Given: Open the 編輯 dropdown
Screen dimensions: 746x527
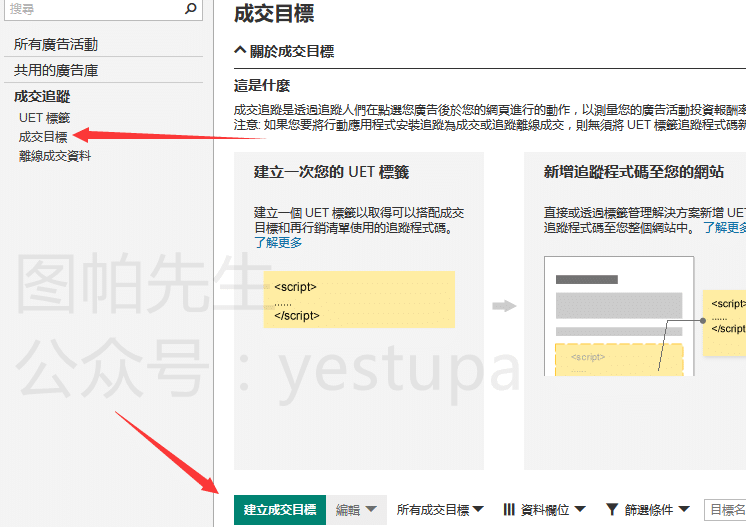Looking at the screenshot, I should tap(356, 510).
